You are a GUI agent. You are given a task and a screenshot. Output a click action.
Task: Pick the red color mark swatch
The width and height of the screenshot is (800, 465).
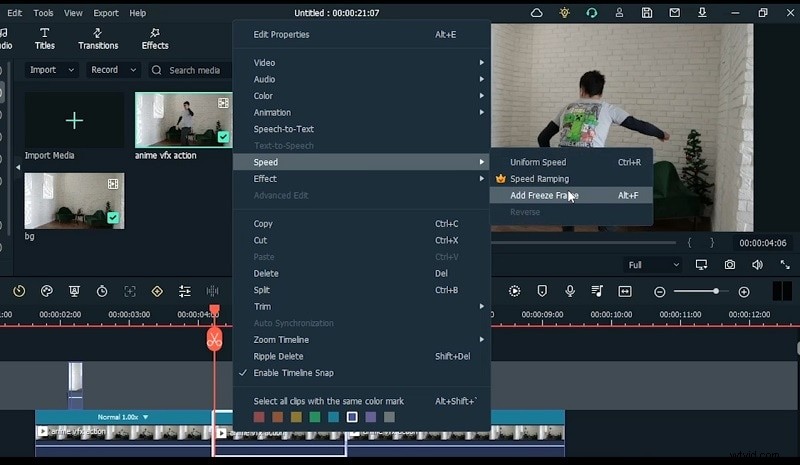259,417
